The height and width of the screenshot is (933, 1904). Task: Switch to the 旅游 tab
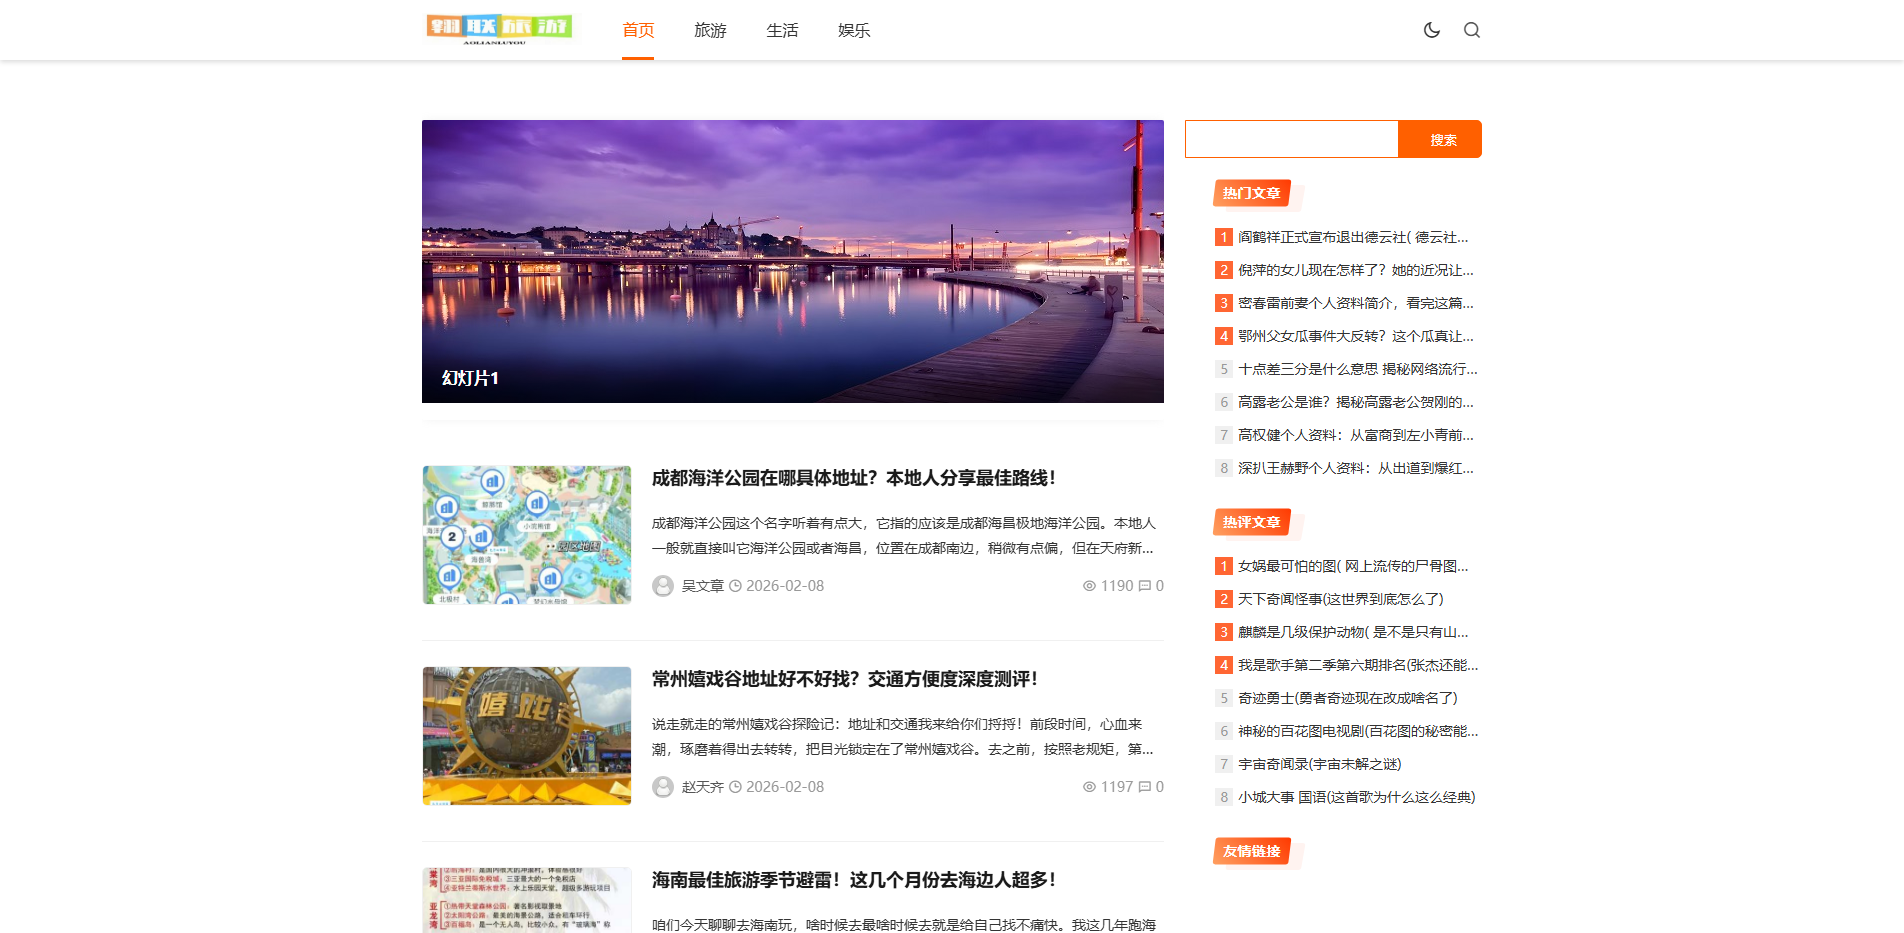pyautogui.click(x=710, y=30)
